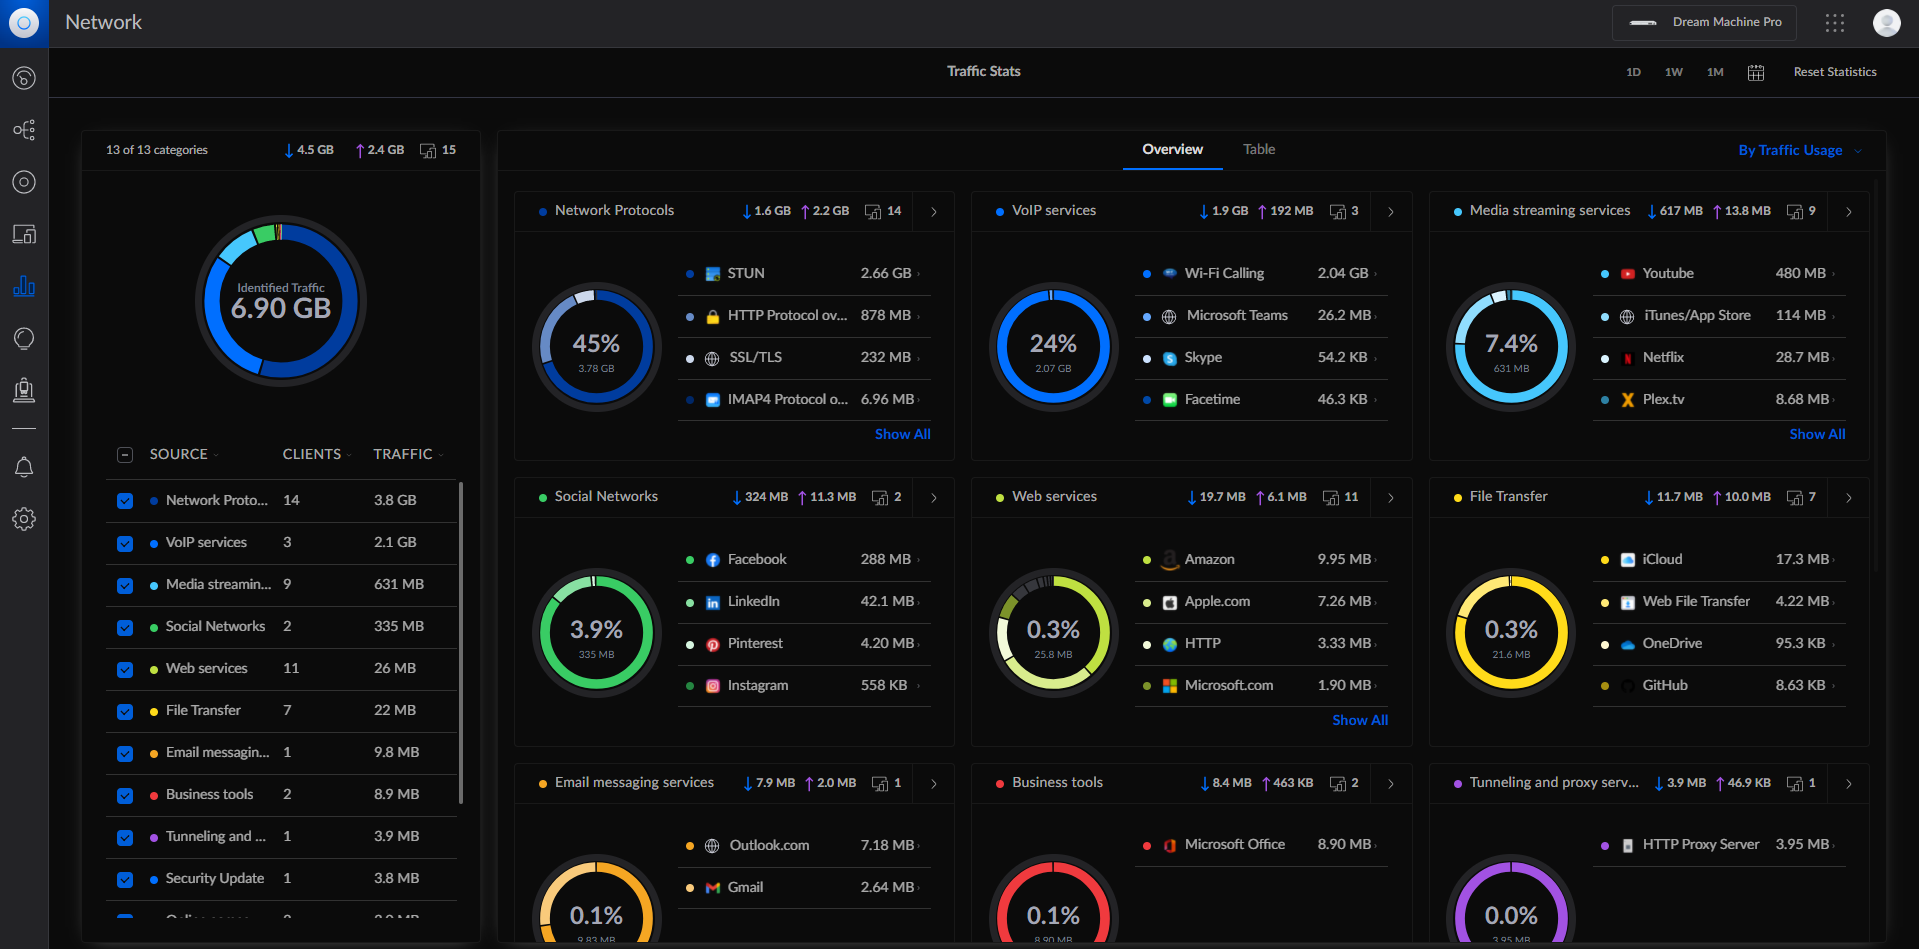Show All in Media streaming services card
This screenshot has height=949, width=1919.
click(1817, 434)
